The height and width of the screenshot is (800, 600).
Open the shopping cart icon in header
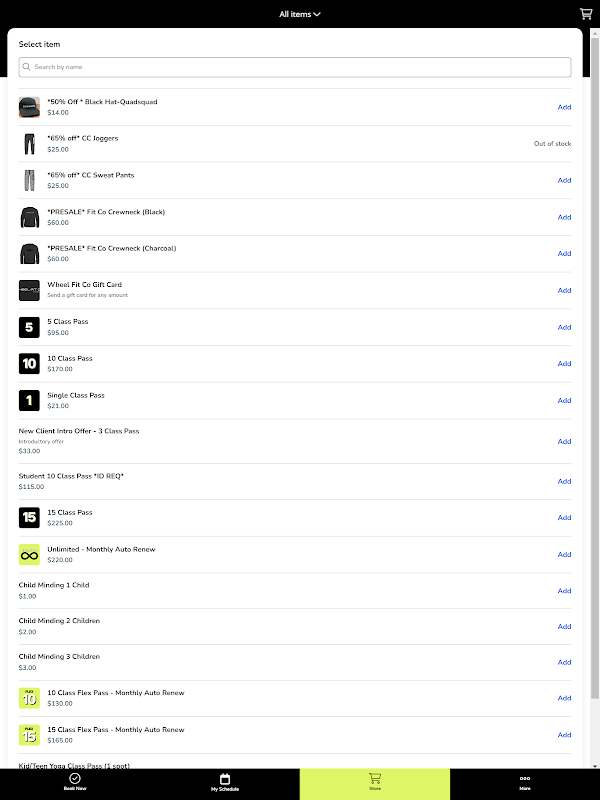click(586, 14)
